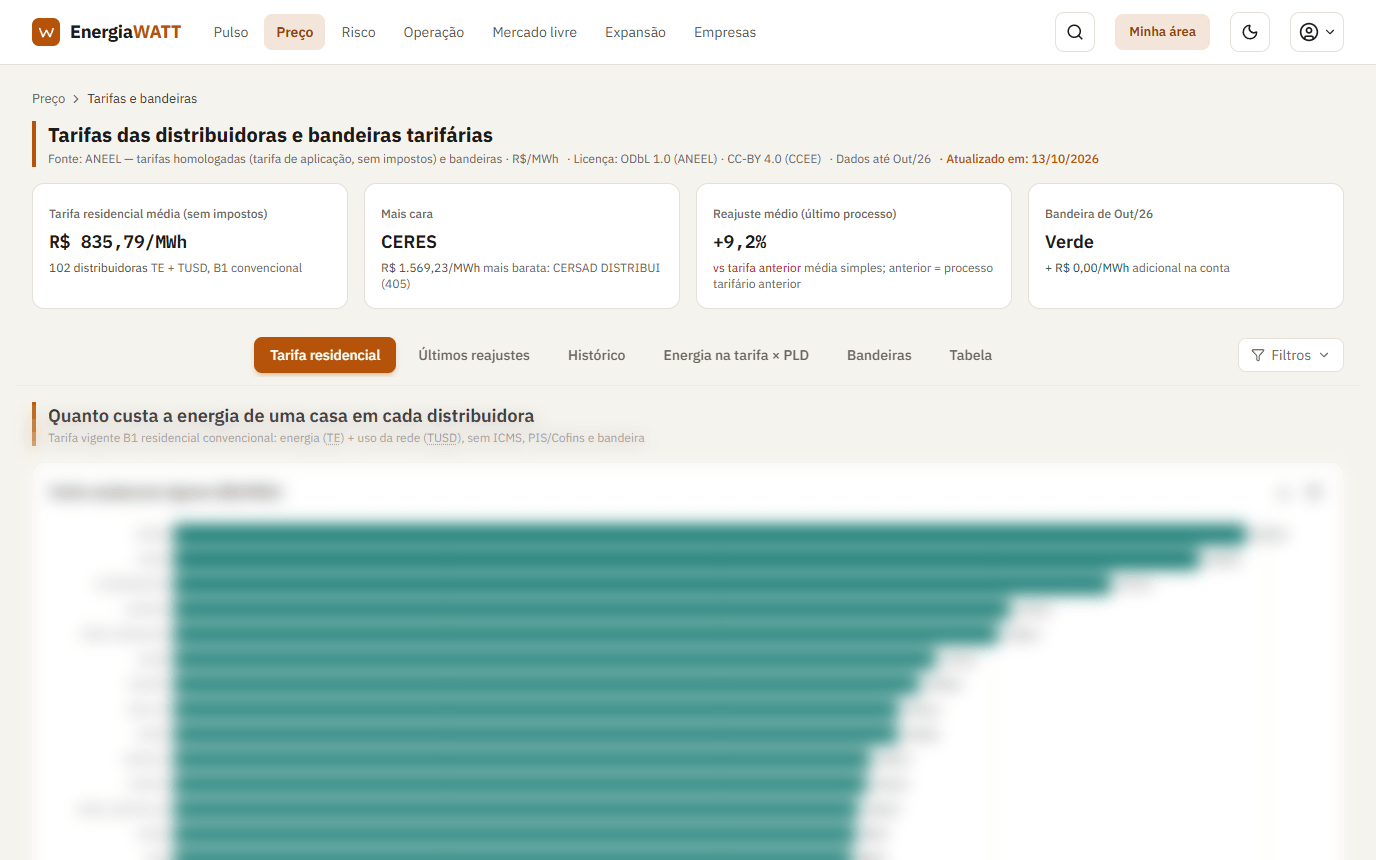Click 'Tarifa residencial média (sem impostos)' label
The image size is (1376, 860).
[x=158, y=214]
